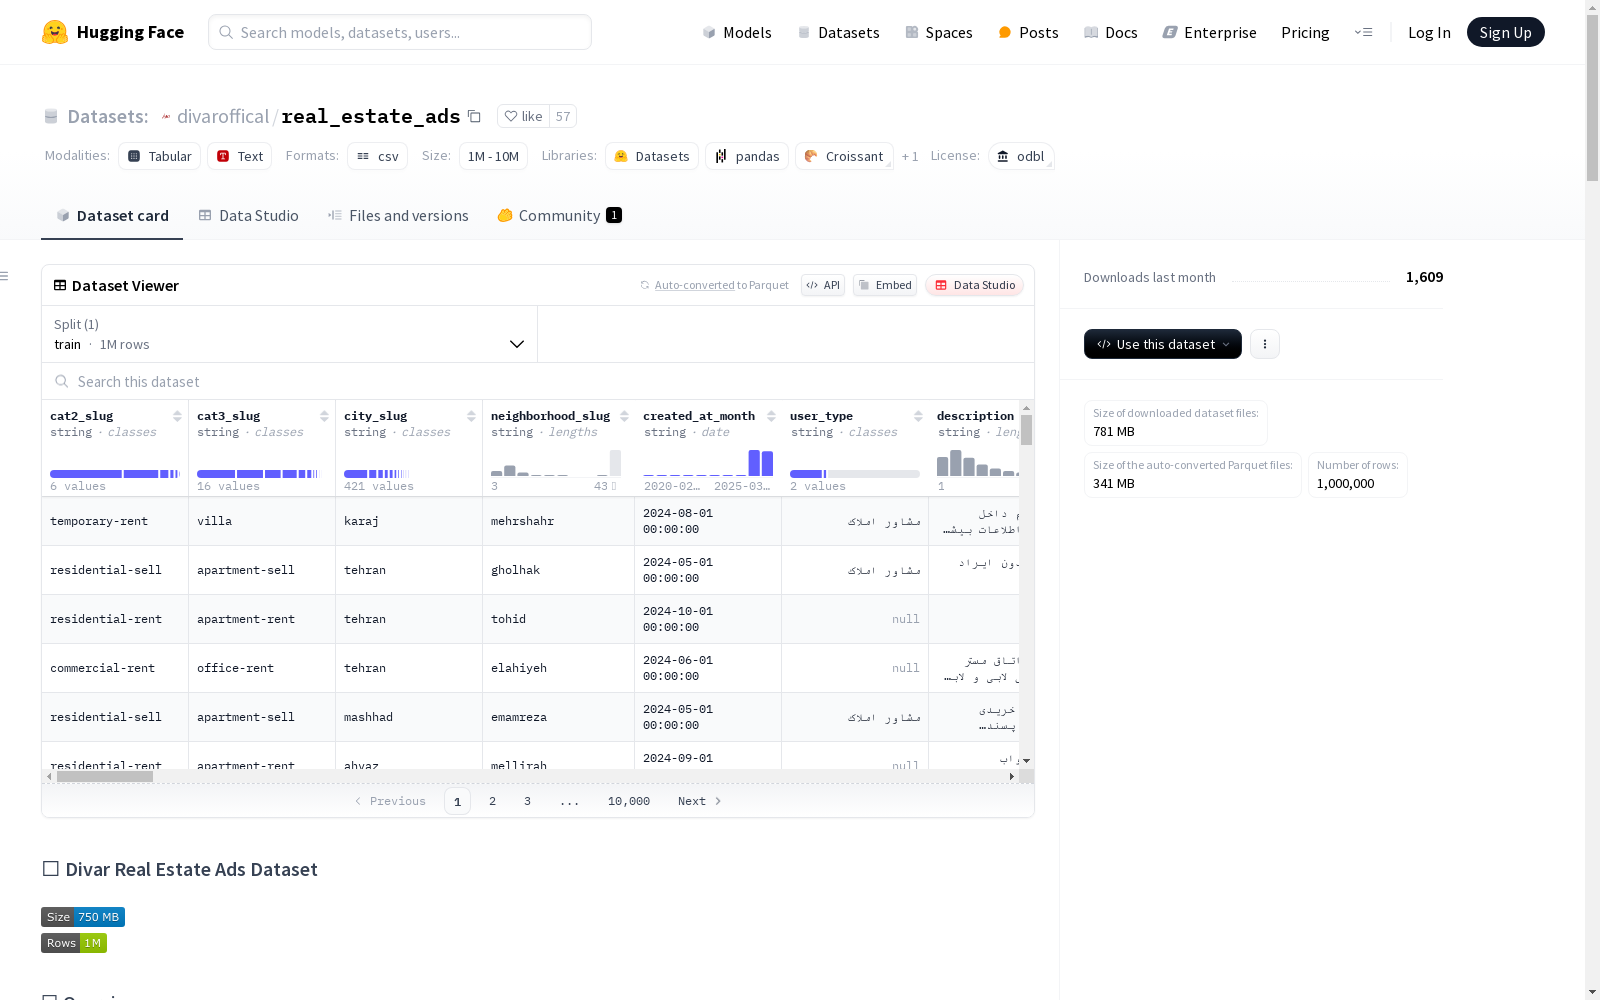
Task: Click the heading anchor icon beside Divar Real Estate
Action: click(50, 869)
